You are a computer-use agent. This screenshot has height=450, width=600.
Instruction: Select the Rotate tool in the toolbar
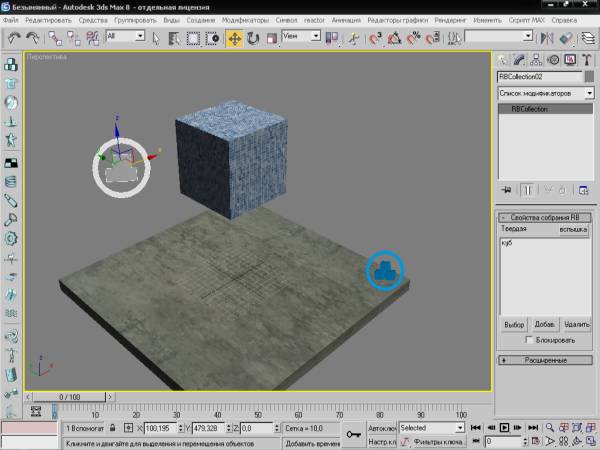[x=253, y=38]
